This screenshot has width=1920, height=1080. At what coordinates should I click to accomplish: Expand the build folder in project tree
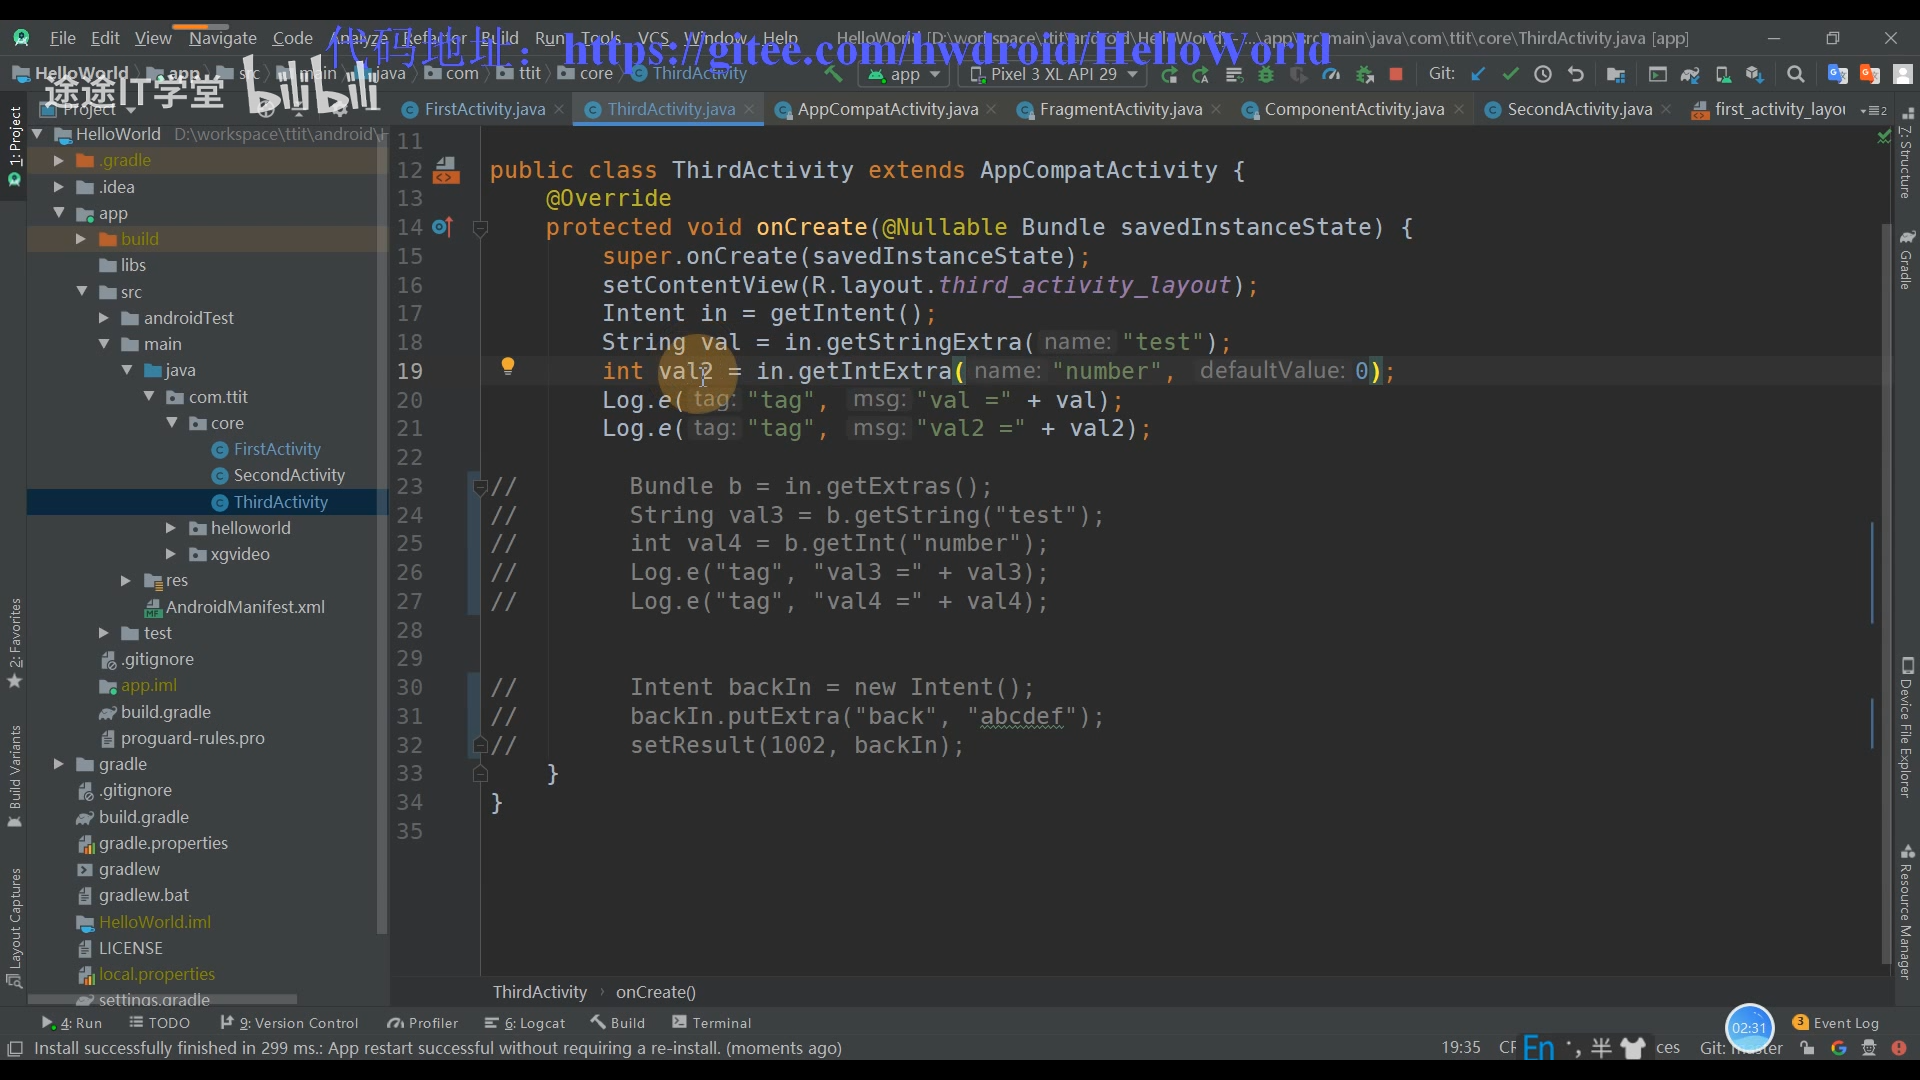pyautogui.click(x=81, y=239)
